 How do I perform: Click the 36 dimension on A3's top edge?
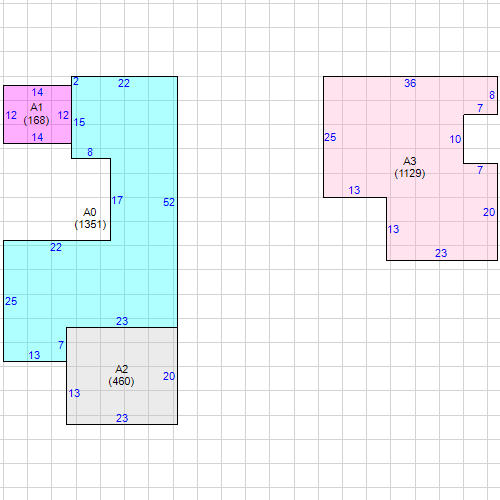point(410,83)
